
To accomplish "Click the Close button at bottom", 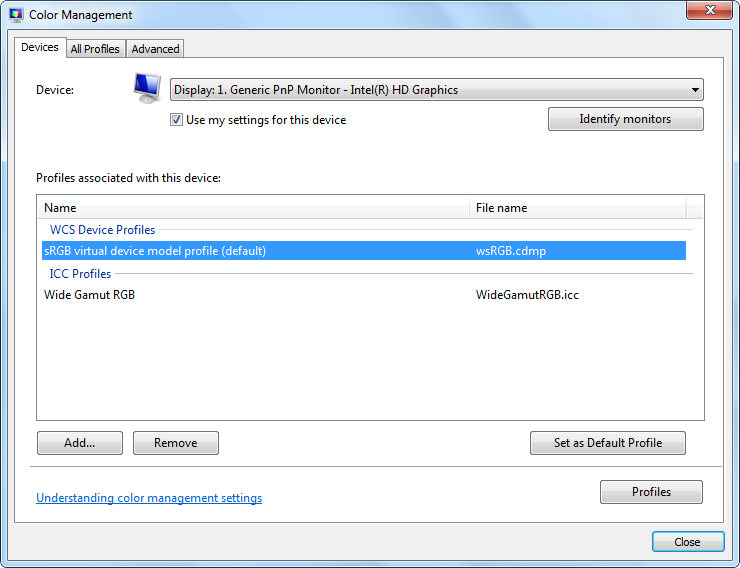I will [688, 542].
